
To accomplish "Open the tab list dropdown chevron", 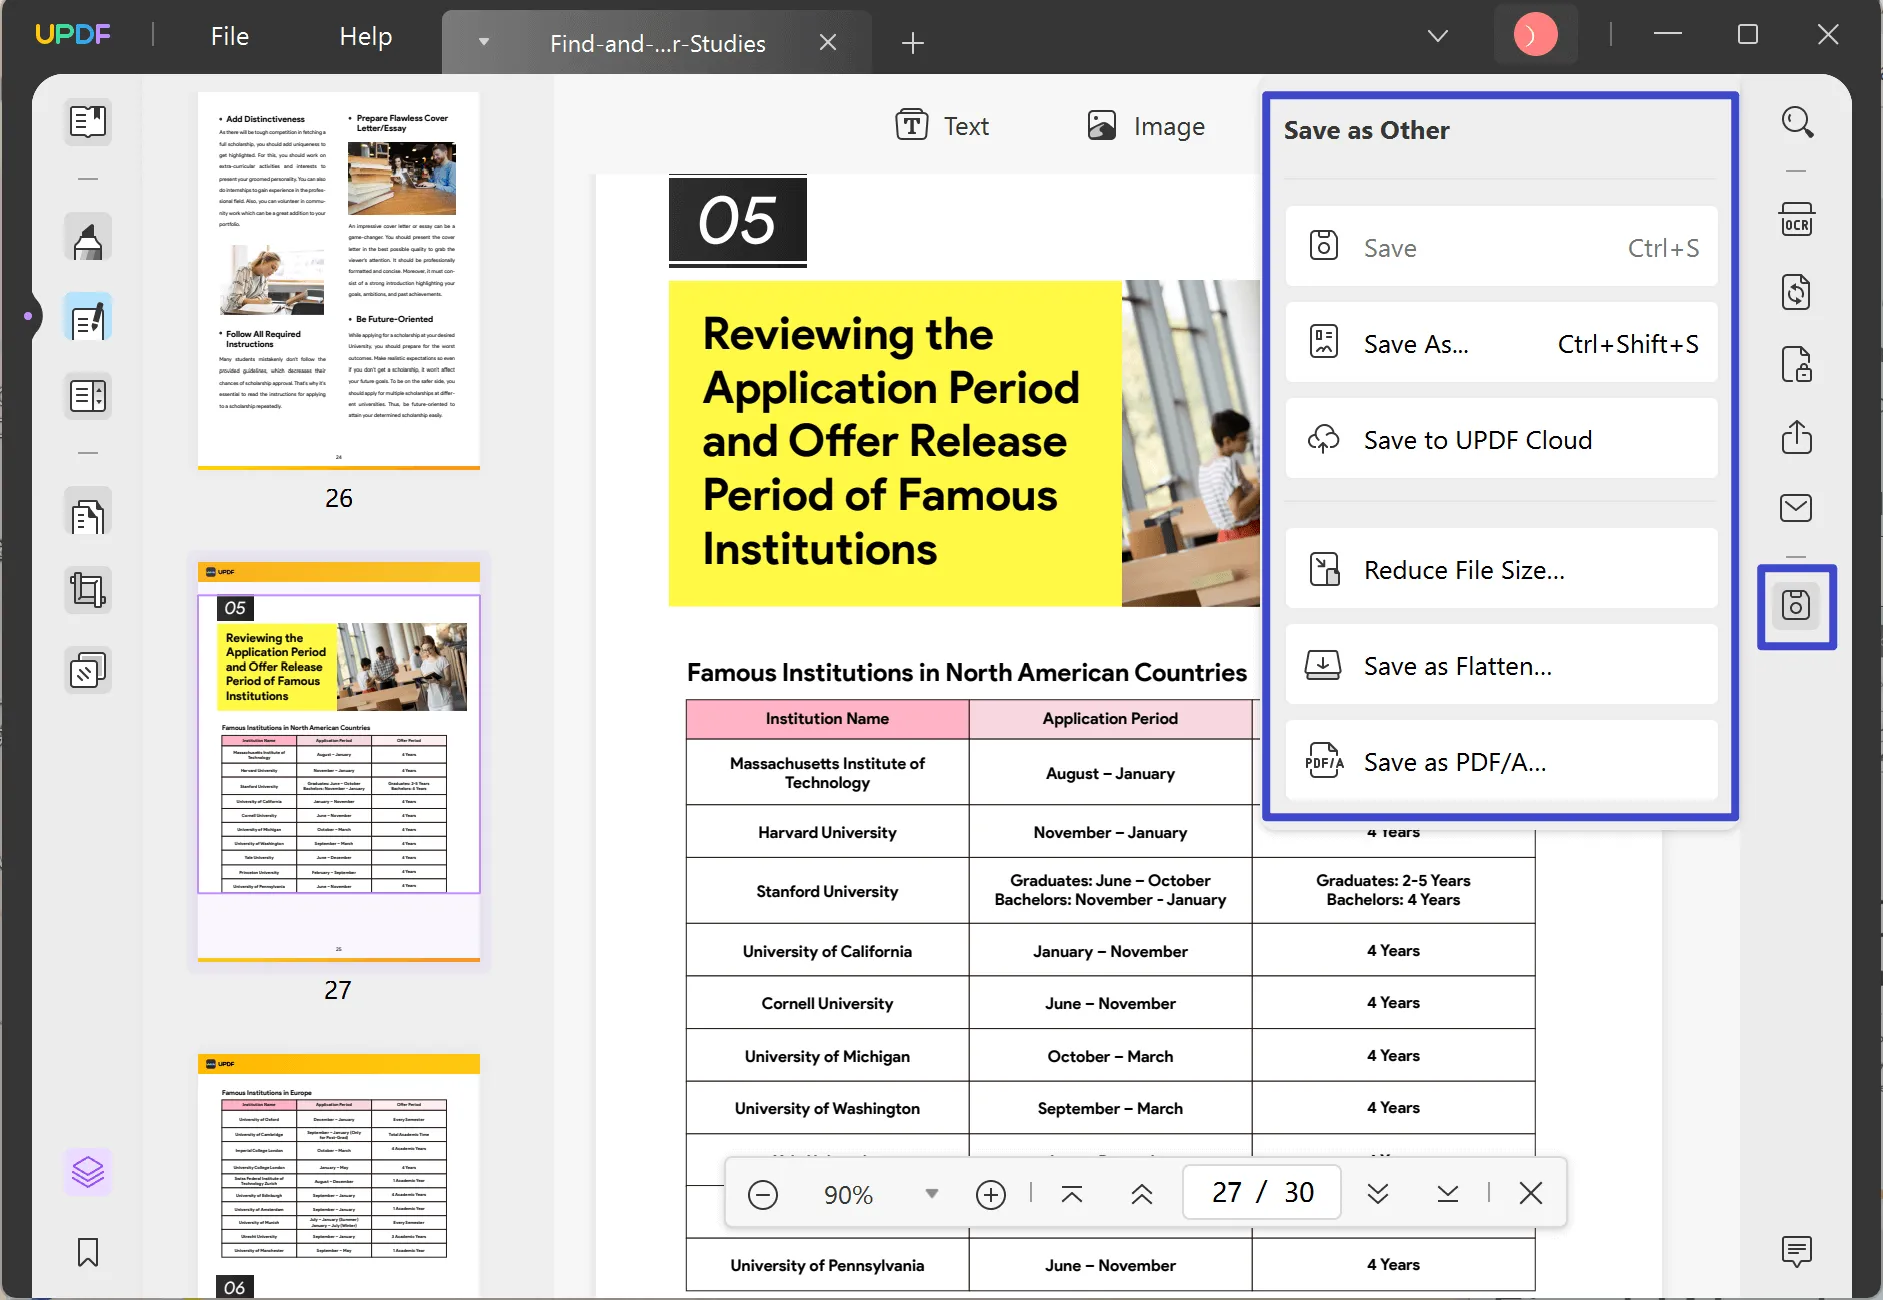I will pos(1437,37).
